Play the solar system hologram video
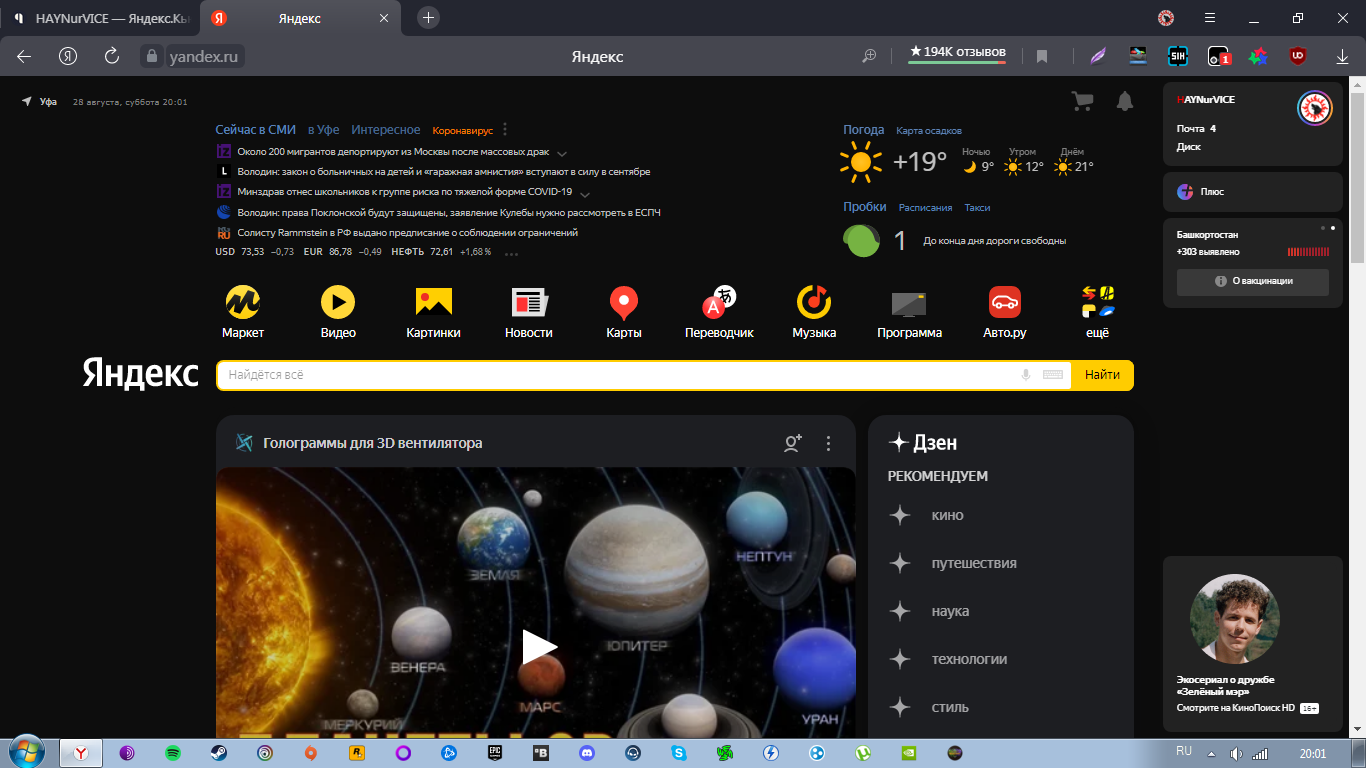The image size is (1366, 768). (539, 647)
